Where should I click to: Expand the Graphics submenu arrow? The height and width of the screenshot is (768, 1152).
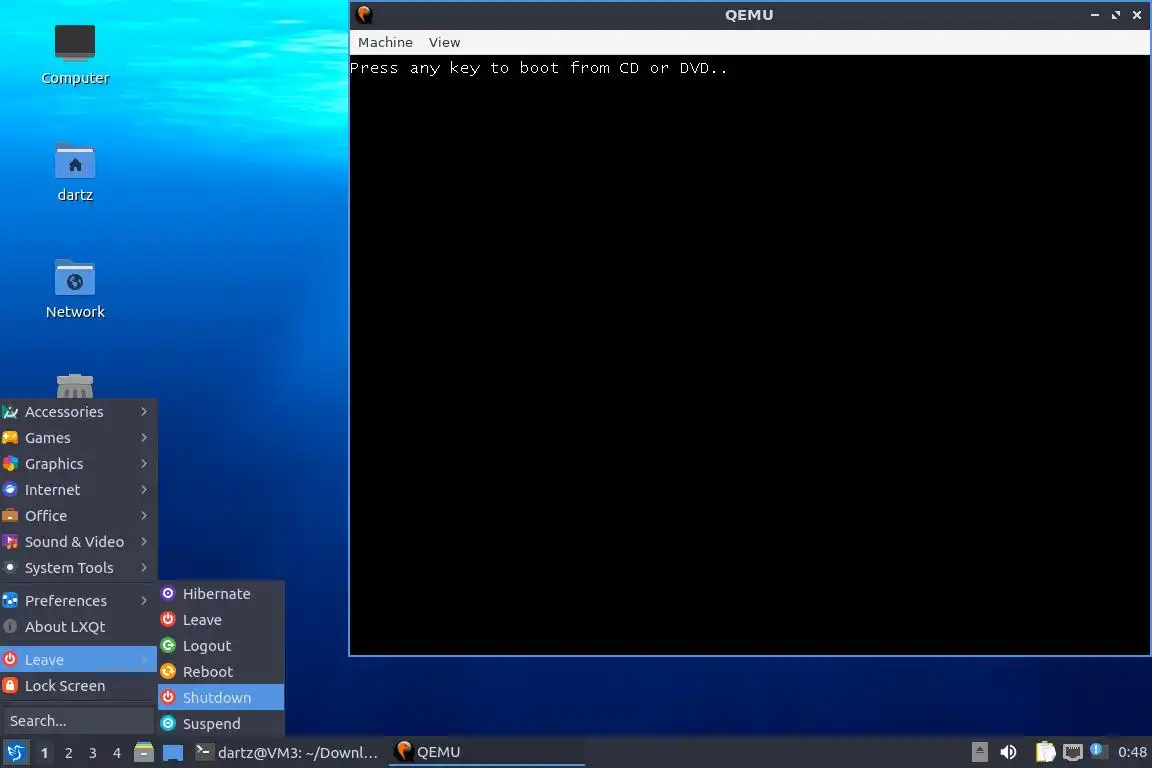coord(144,464)
